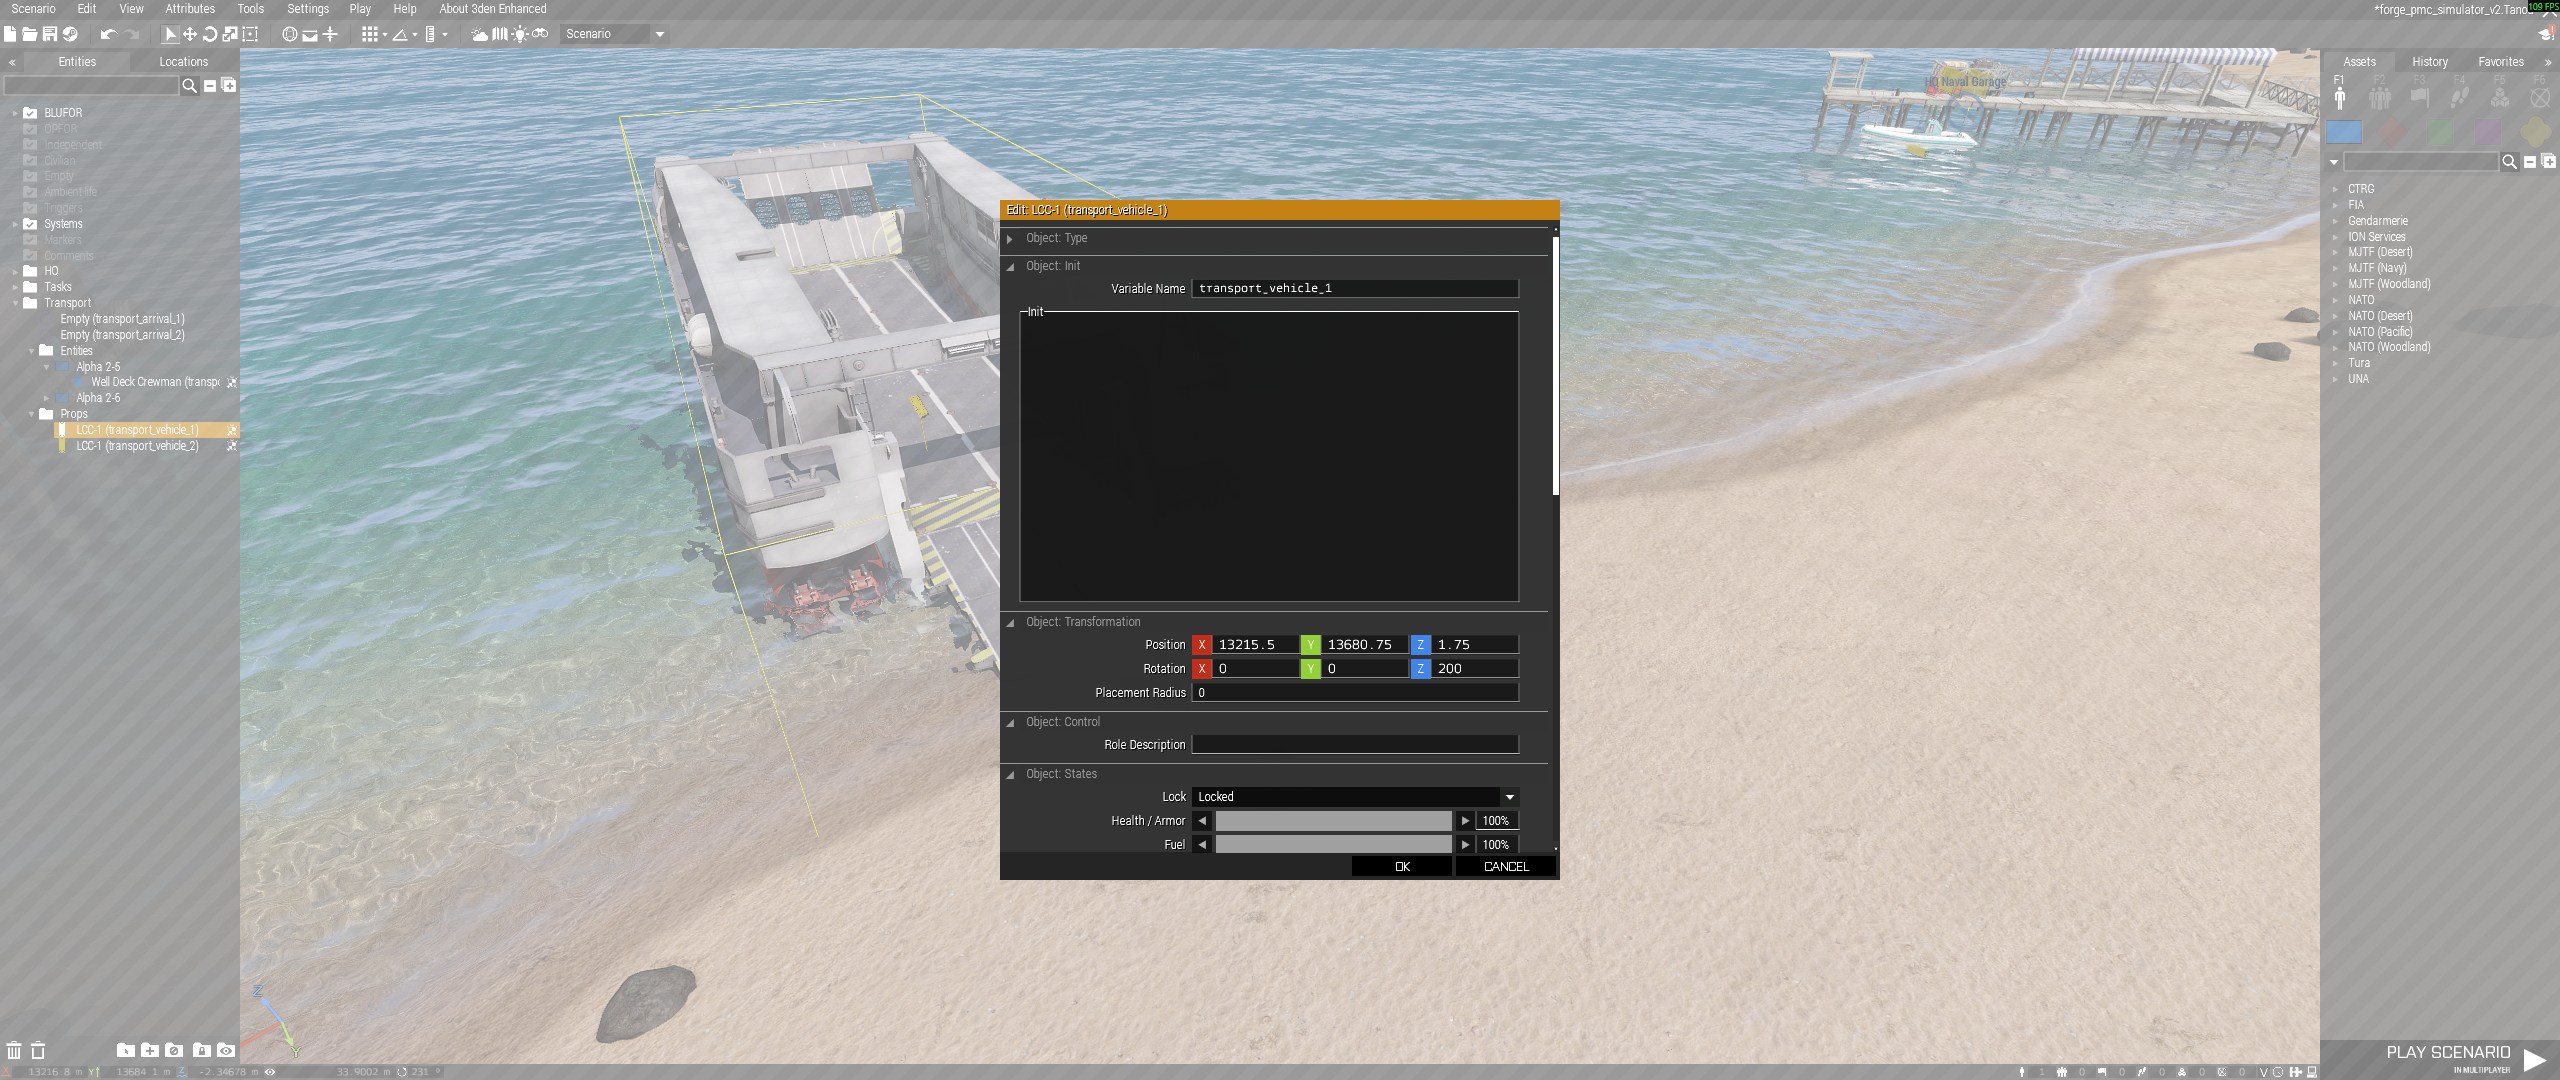2560x1080 pixels.
Task: Search assets with the right magnifier icon
Action: [x=2509, y=162]
